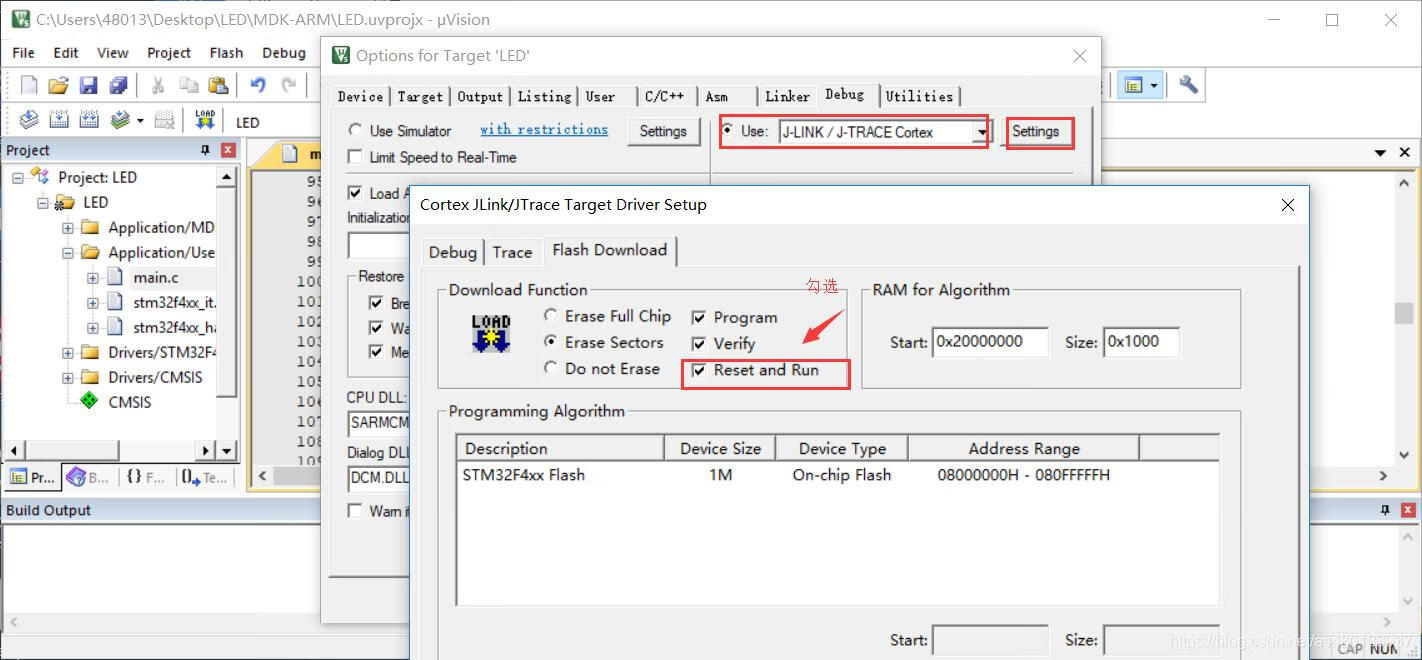Switch to the Trace tab
The height and width of the screenshot is (660, 1422).
(512, 252)
